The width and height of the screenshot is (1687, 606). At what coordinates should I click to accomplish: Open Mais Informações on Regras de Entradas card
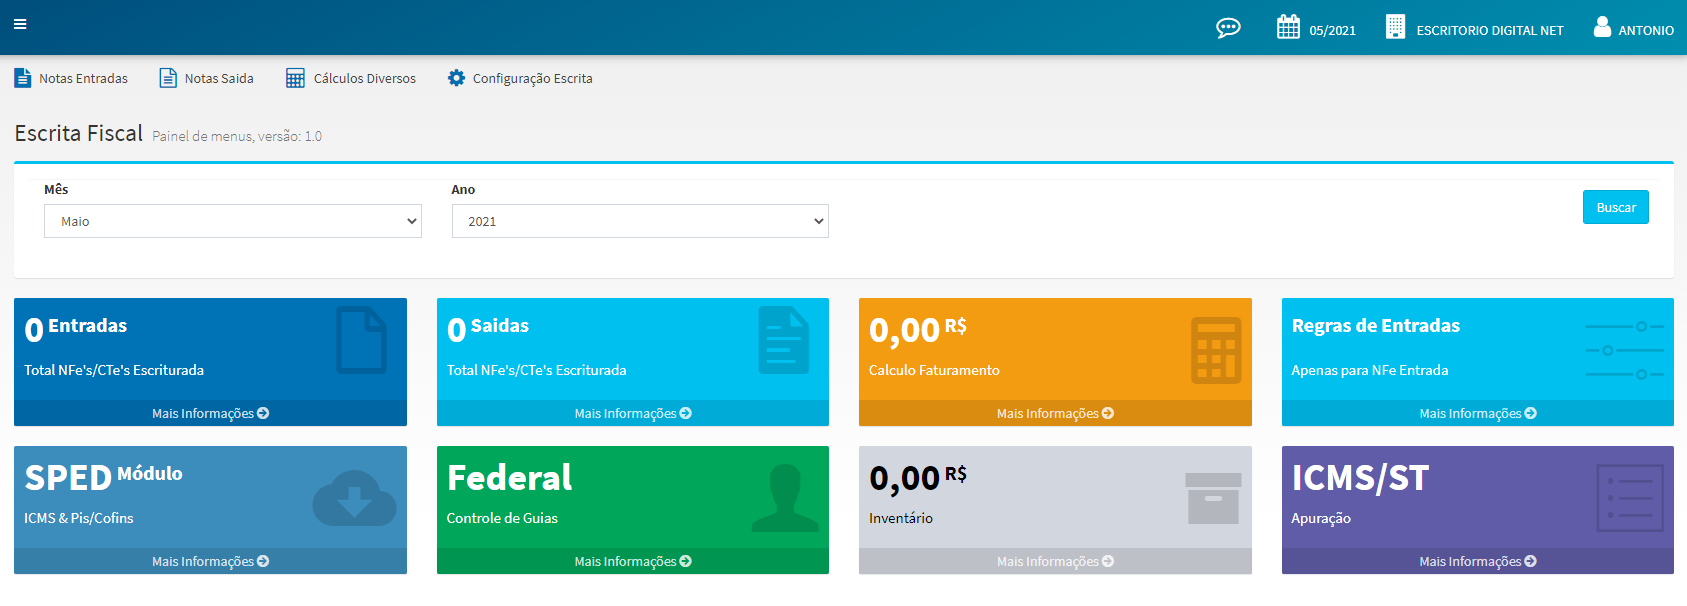coord(1478,413)
